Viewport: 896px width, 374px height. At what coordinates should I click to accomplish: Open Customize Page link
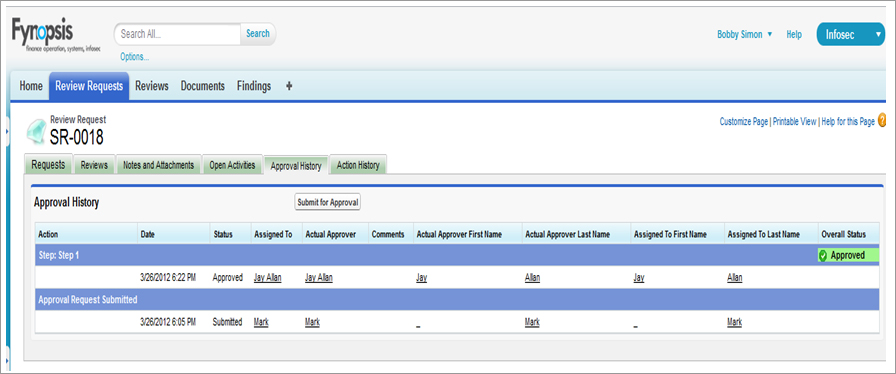(743, 121)
